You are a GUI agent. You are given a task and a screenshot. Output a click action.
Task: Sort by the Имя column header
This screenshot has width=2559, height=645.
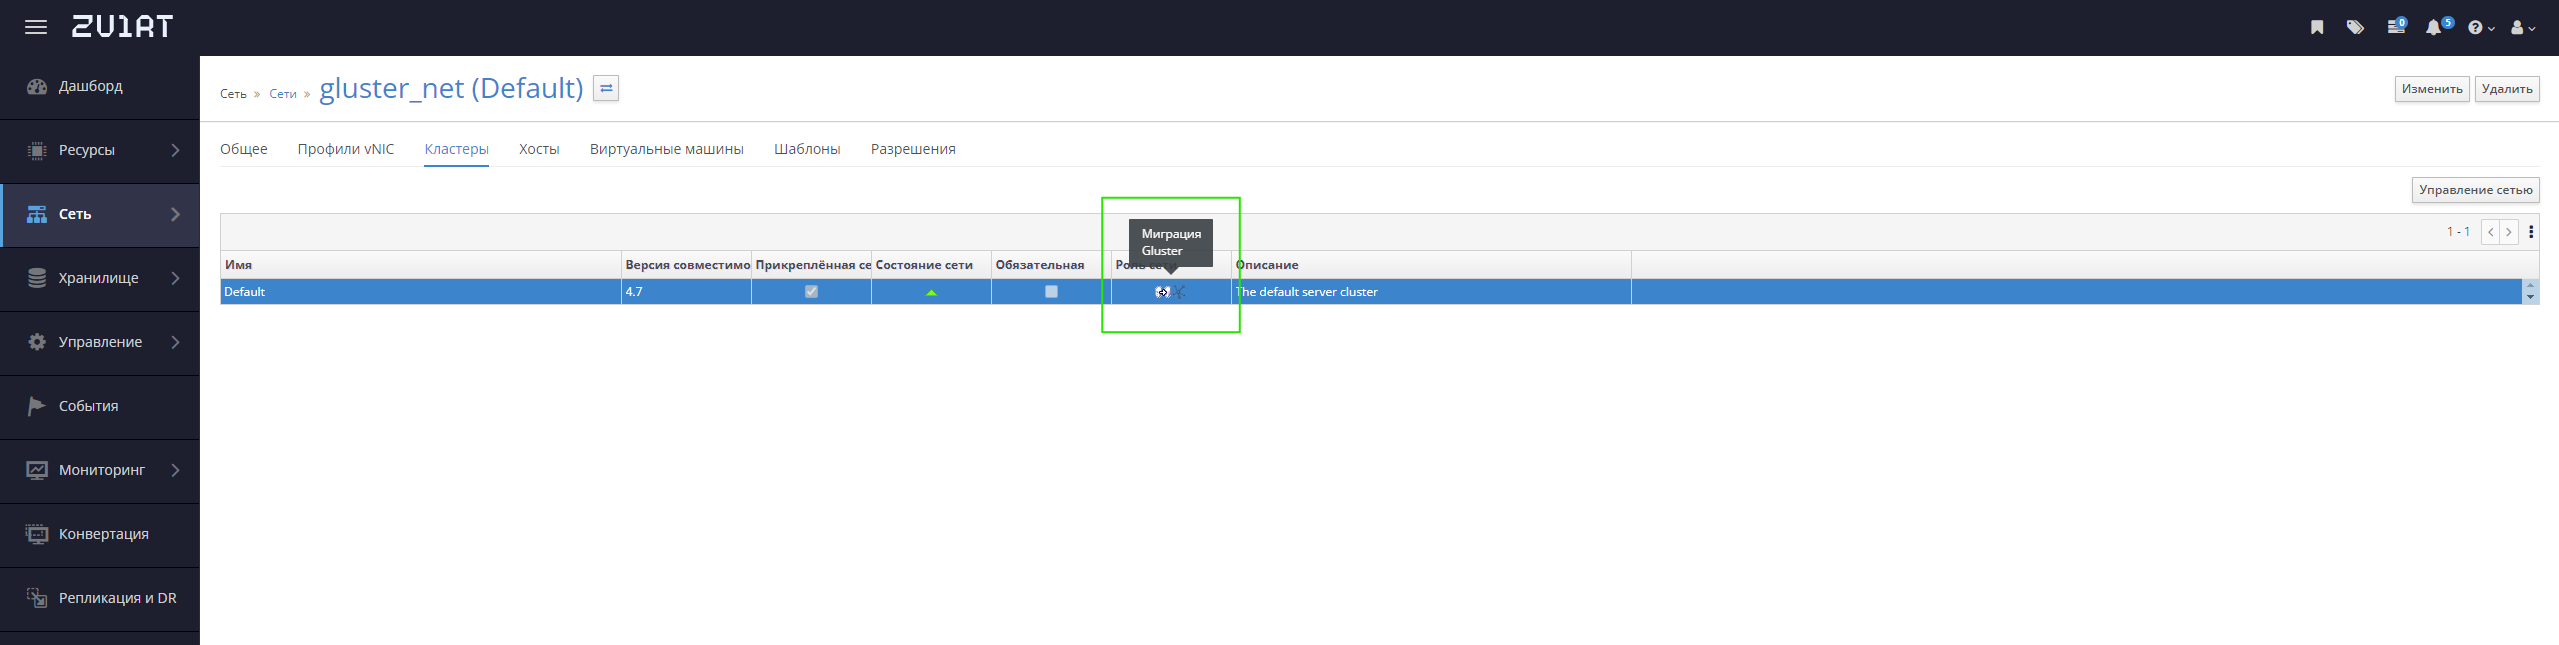(x=420, y=265)
